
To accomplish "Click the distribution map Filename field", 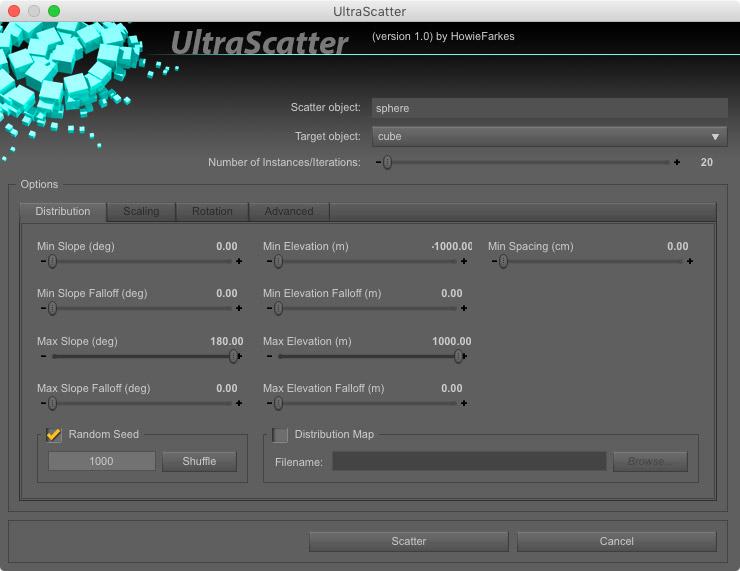I will tap(469, 461).
